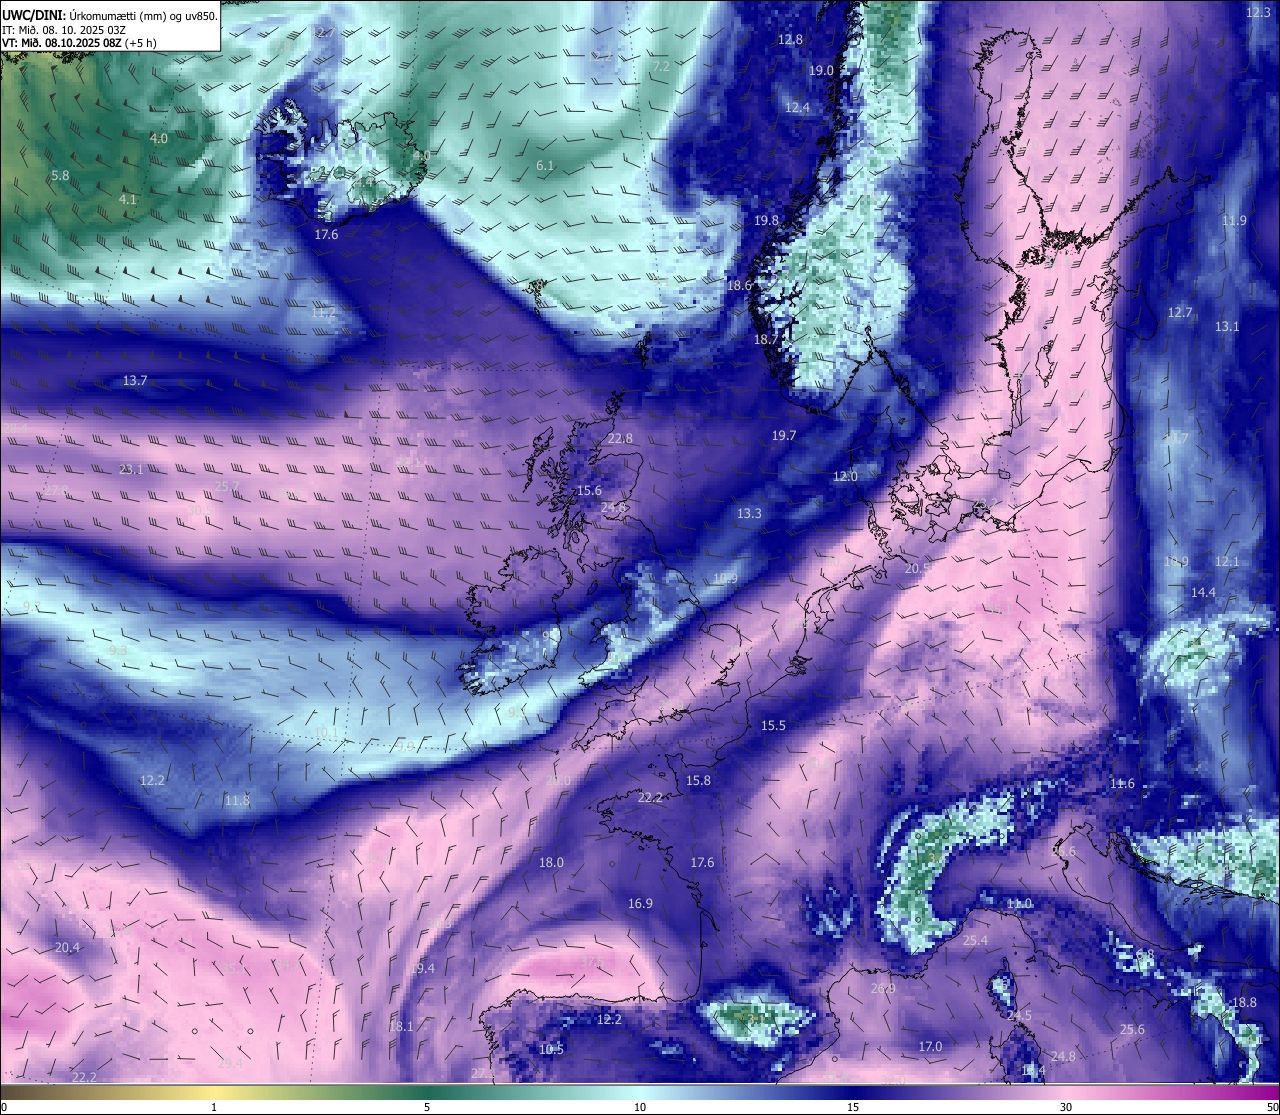Click the 13.3 value label
Image resolution: width=1280 pixels, height=1115 pixels.
point(749,513)
